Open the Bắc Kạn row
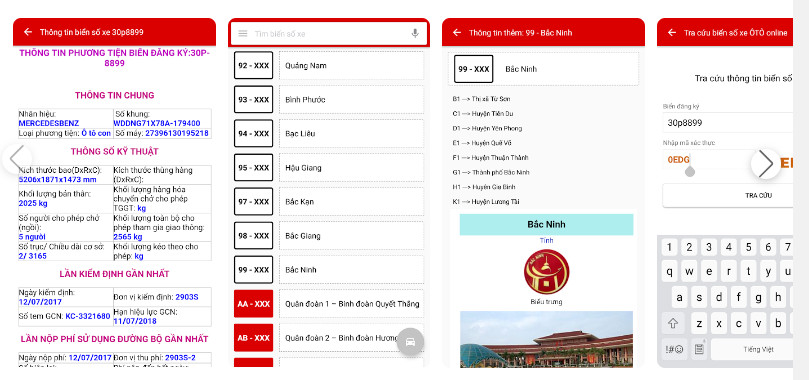 (x=351, y=202)
